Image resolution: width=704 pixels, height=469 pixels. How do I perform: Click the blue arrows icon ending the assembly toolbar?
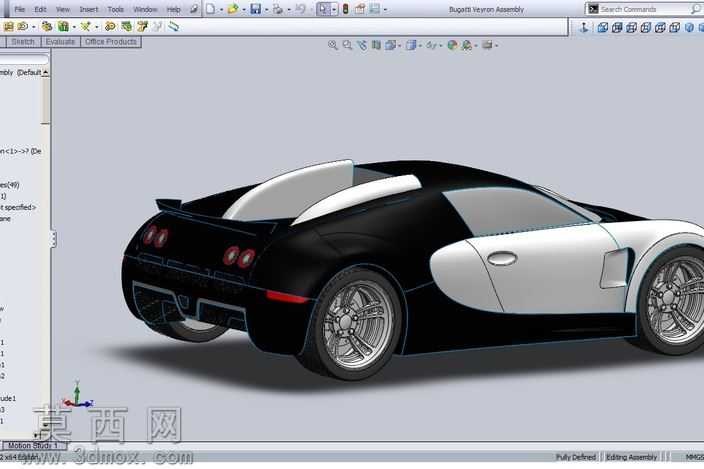pos(173,26)
